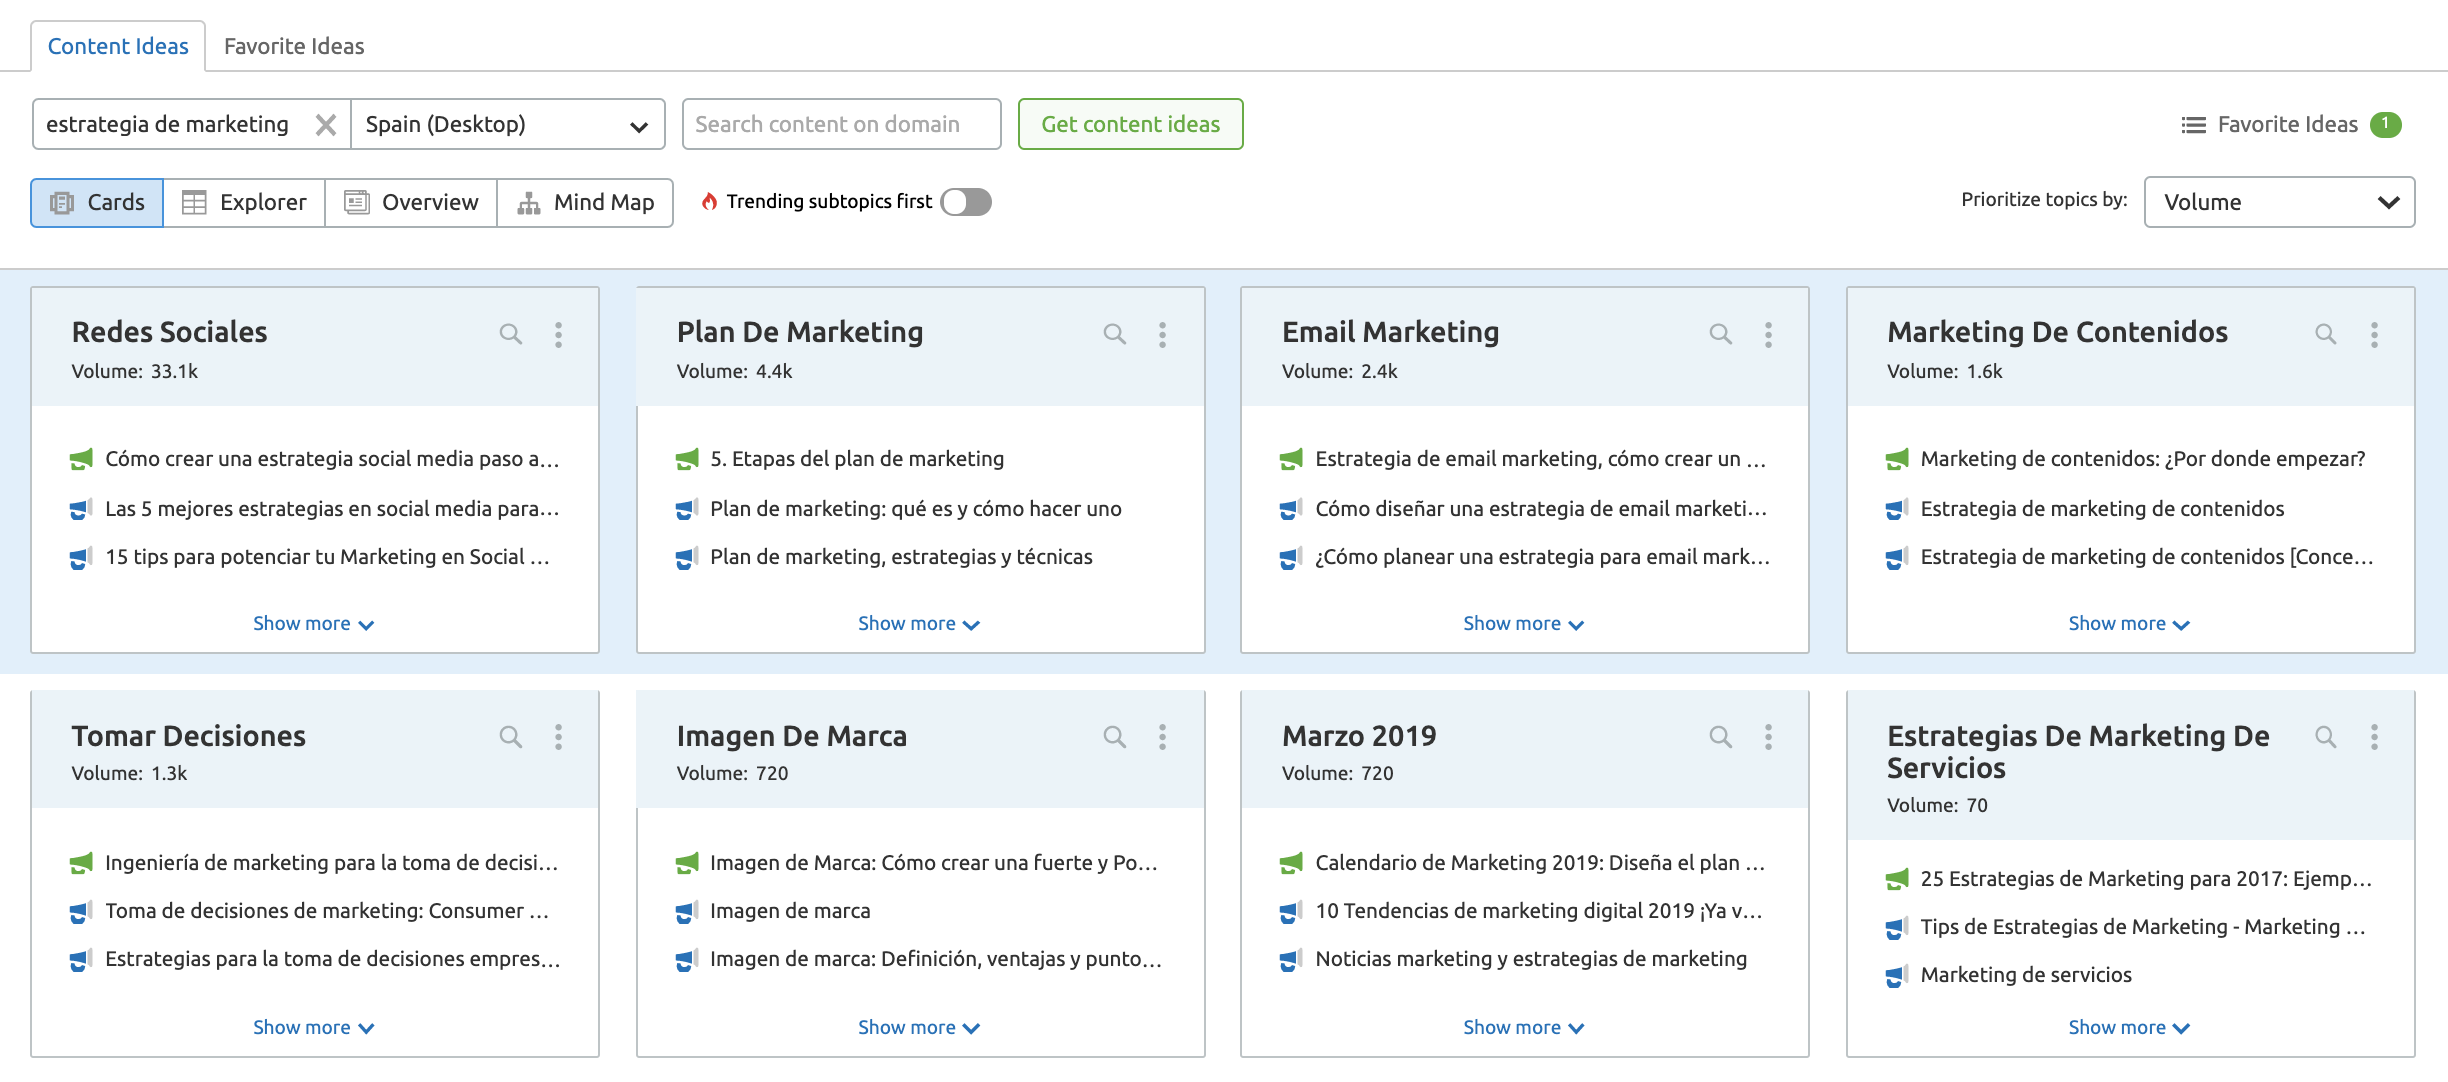Image resolution: width=2448 pixels, height=1082 pixels.
Task: Click the search icon on Email Marketing card
Action: (x=1720, y=334)
